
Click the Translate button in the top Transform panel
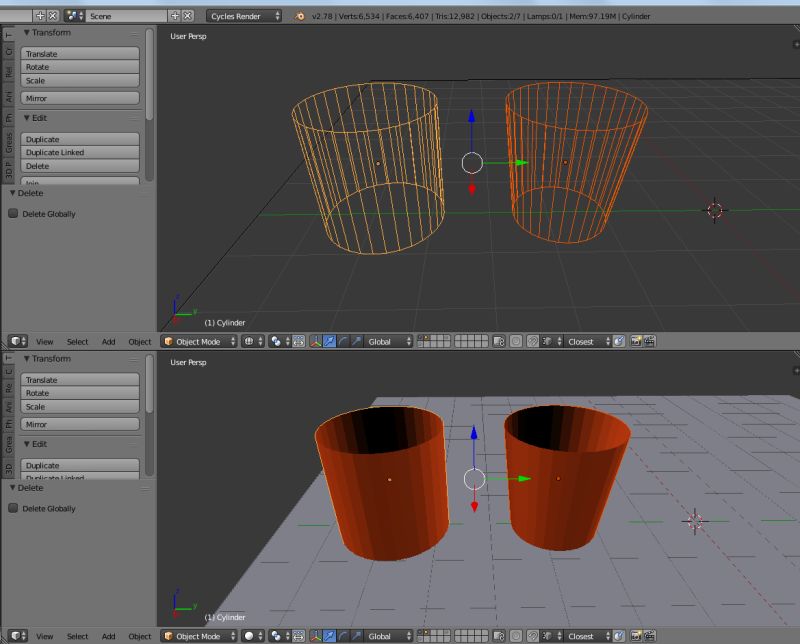79,54
